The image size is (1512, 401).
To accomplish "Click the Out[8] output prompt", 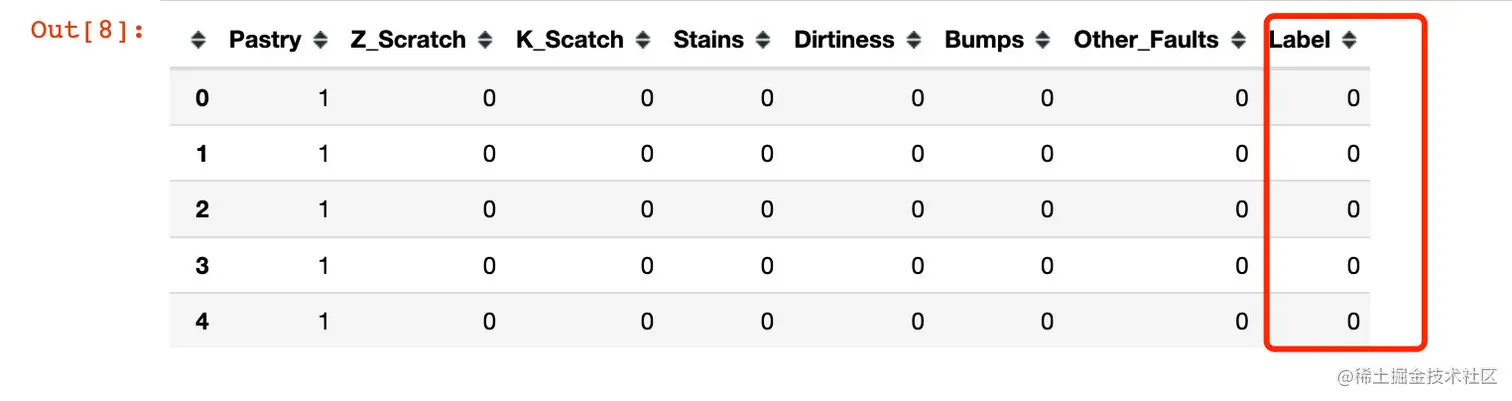I will (x=88, y=30).
